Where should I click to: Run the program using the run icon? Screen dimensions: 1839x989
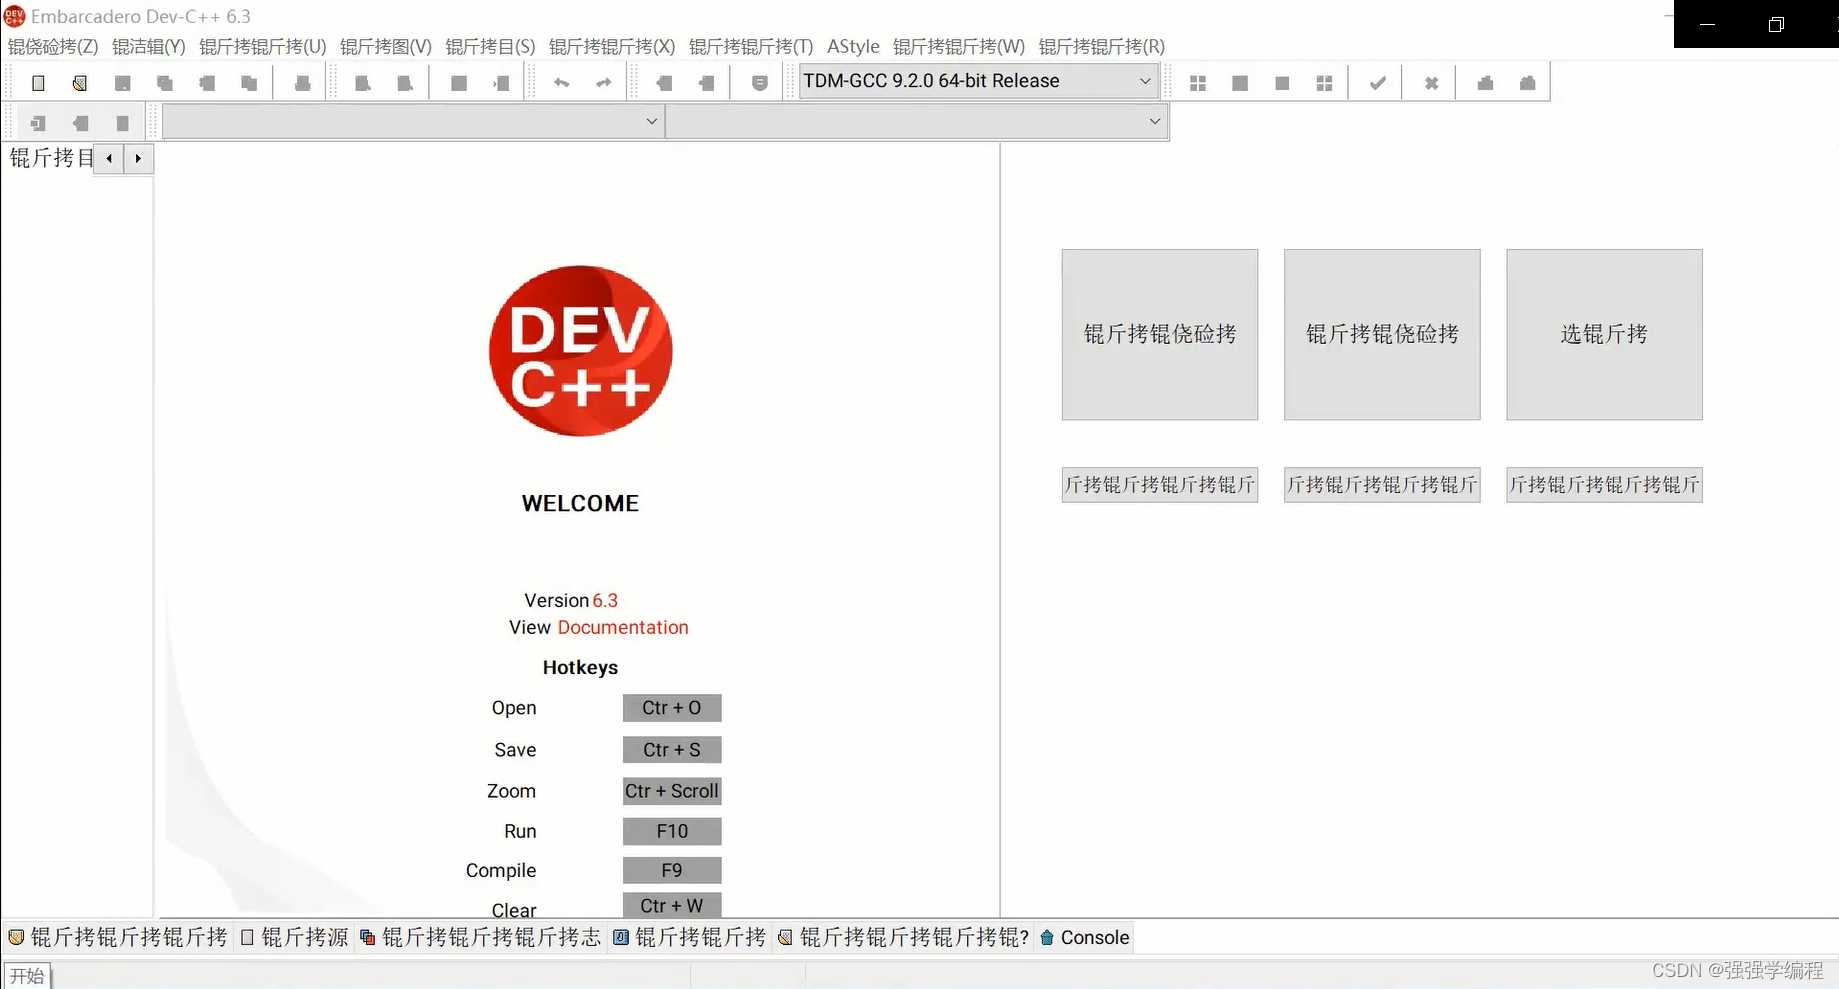(1239, 82)
